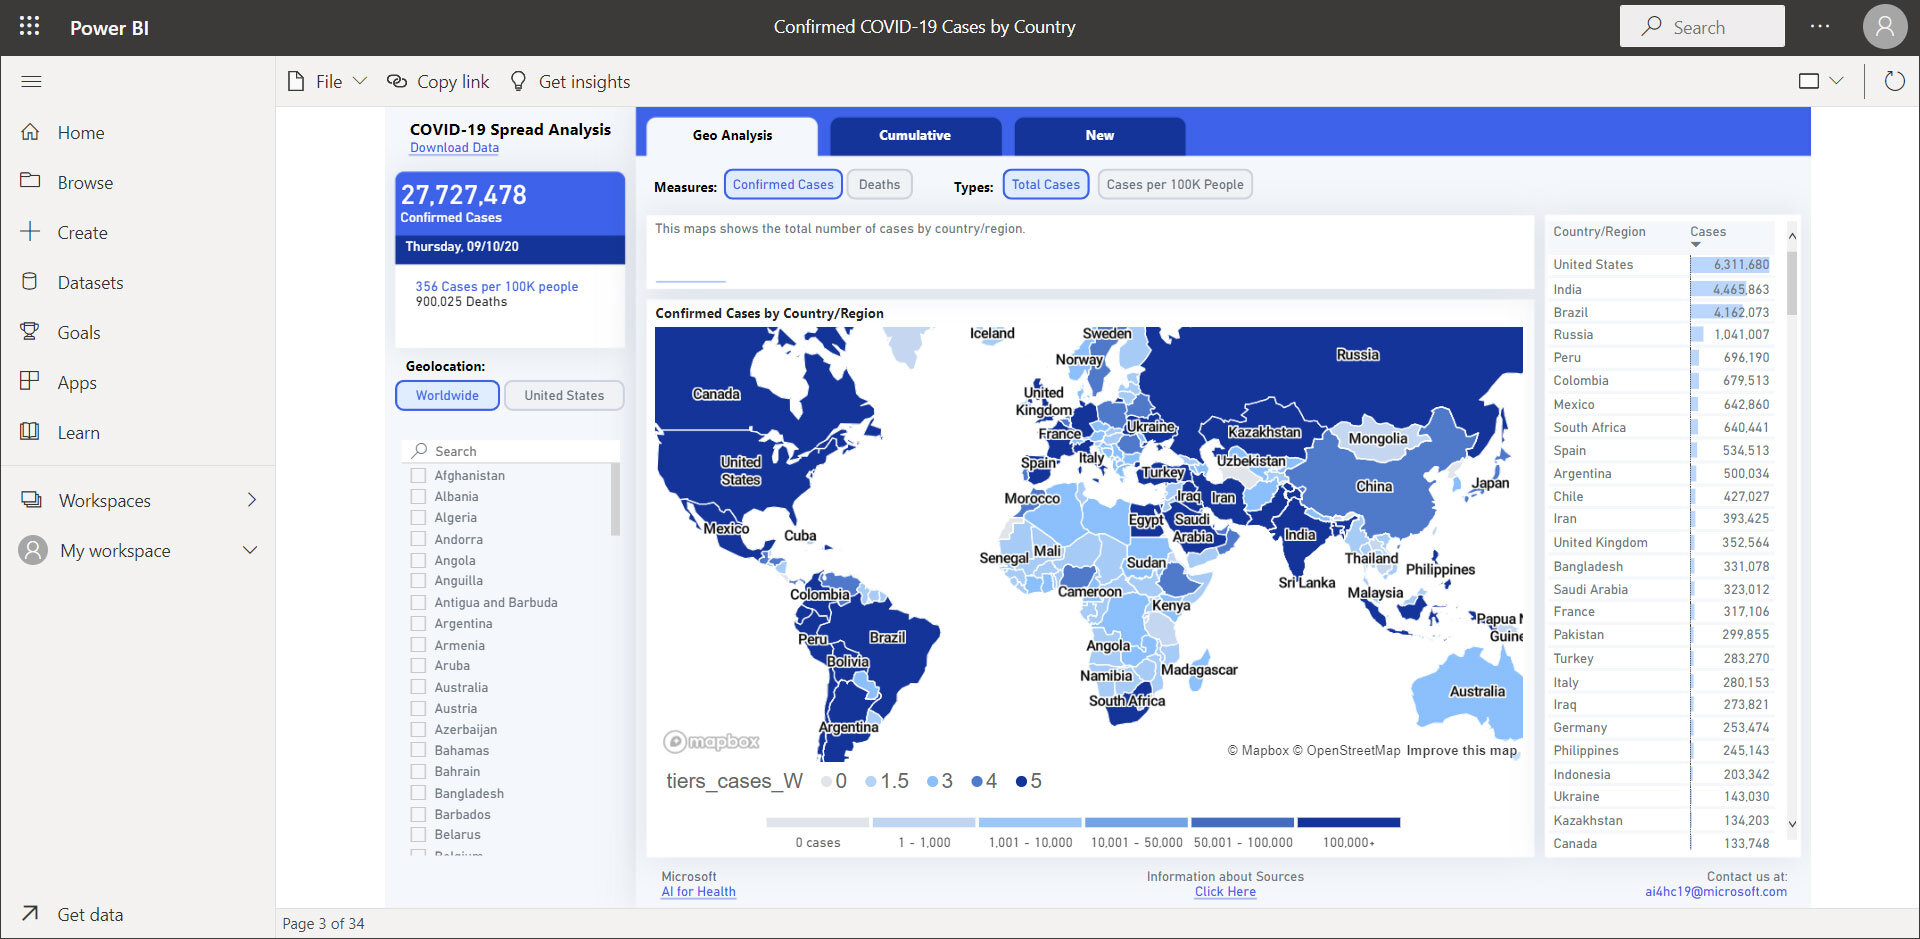Open the app launcher waffle icon

(30, 27)
